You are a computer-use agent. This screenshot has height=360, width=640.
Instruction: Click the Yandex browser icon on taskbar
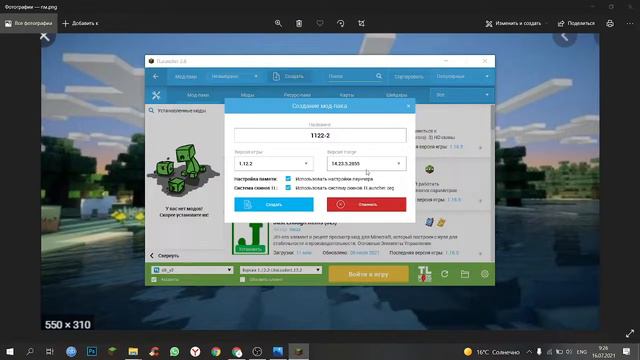click(195, 351)
